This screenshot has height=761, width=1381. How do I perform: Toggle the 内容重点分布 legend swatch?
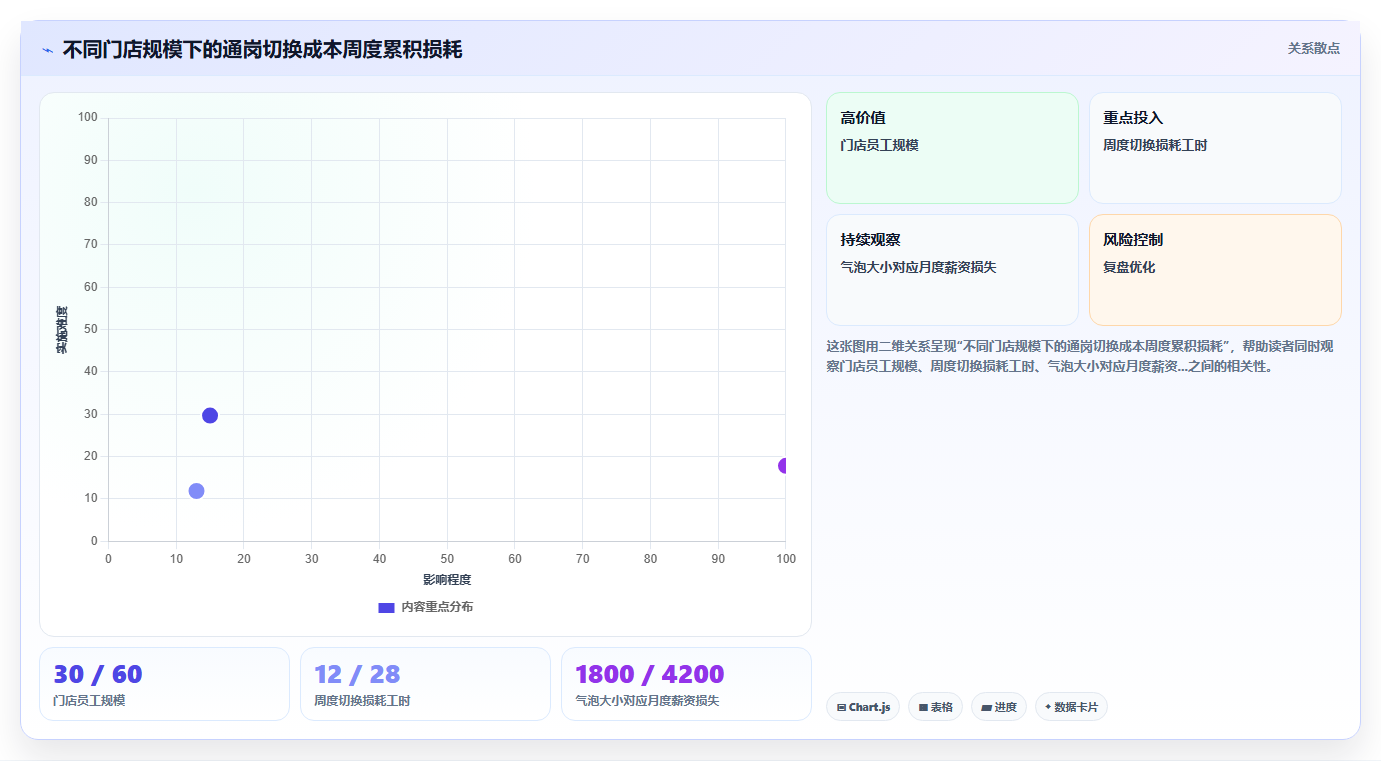coord(386,607)
